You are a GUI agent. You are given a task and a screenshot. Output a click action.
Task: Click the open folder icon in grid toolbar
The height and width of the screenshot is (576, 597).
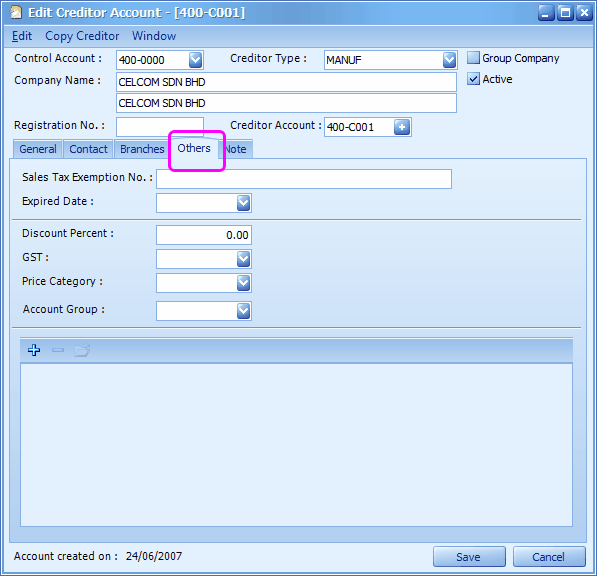(82, 350)
